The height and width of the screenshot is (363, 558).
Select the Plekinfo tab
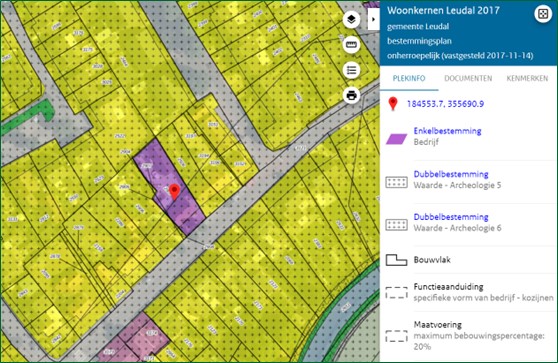point(409,78)
